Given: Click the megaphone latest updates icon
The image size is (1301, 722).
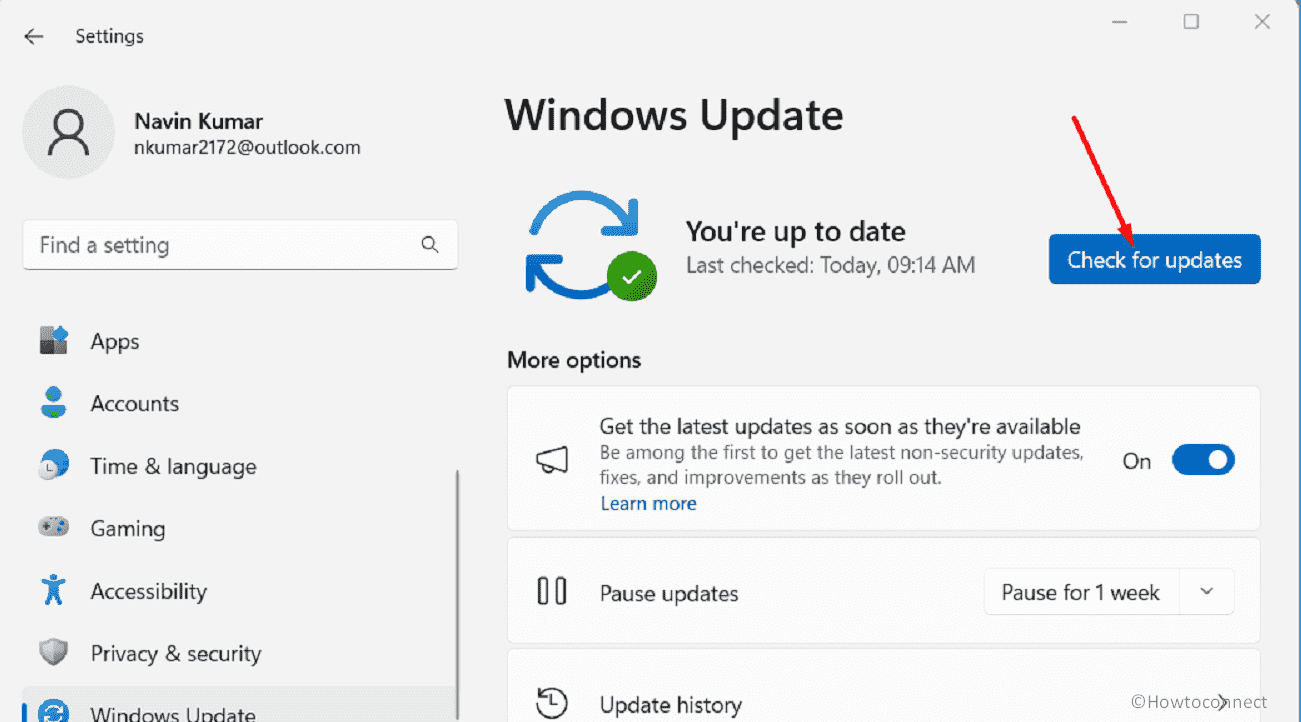Looking at the screenshot, I should click(x=552, y=460).
